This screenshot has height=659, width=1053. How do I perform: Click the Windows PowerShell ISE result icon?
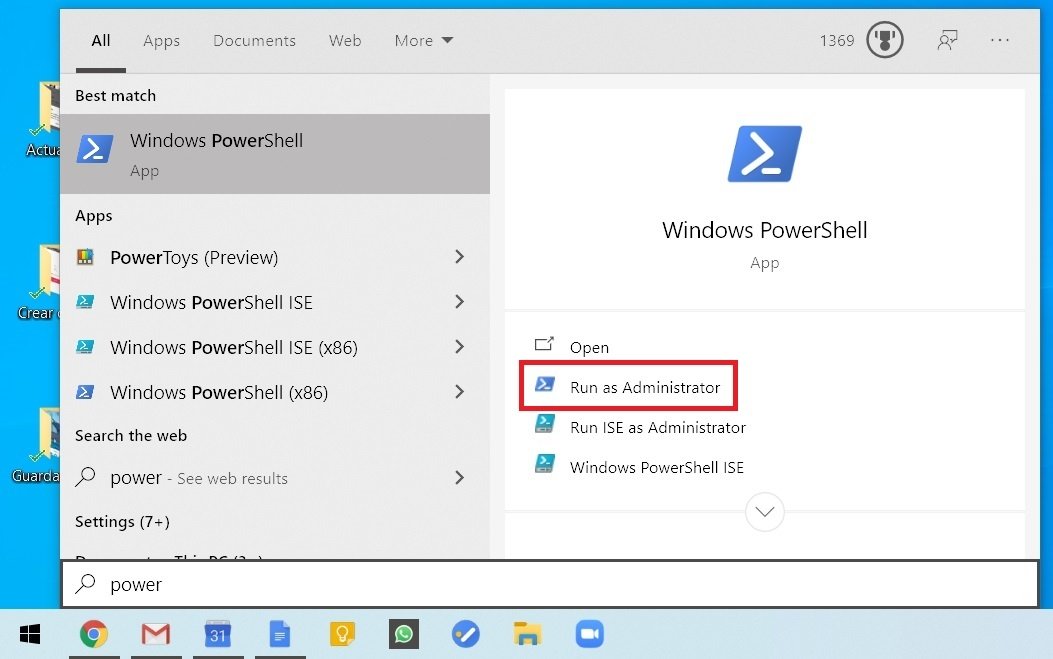[x=85, y=302]
